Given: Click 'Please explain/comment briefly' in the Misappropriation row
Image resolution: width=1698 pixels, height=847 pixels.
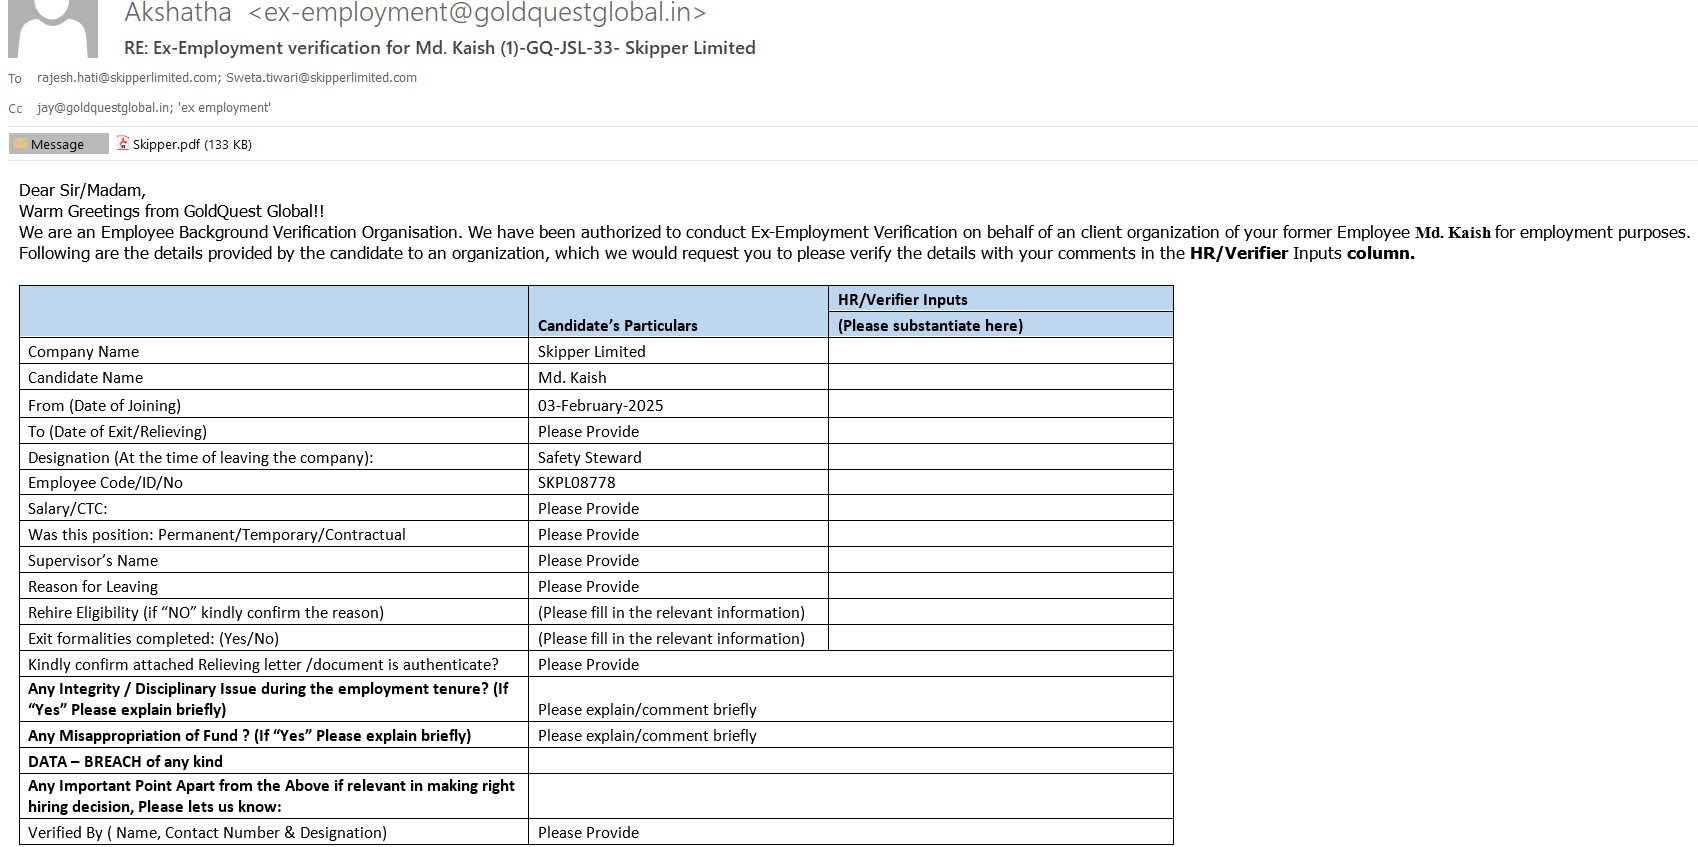Looking at the screenshot, I should (647, 735).
